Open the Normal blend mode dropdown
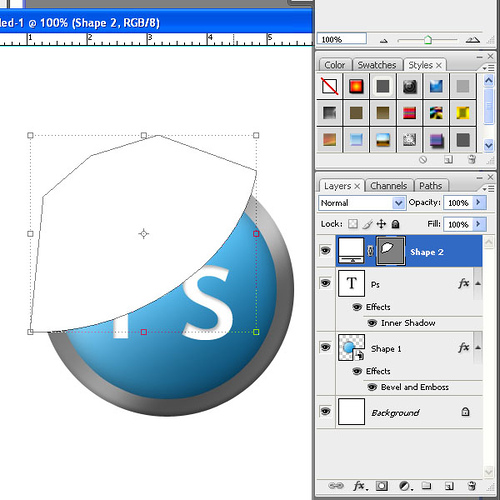 pos(362,203)
